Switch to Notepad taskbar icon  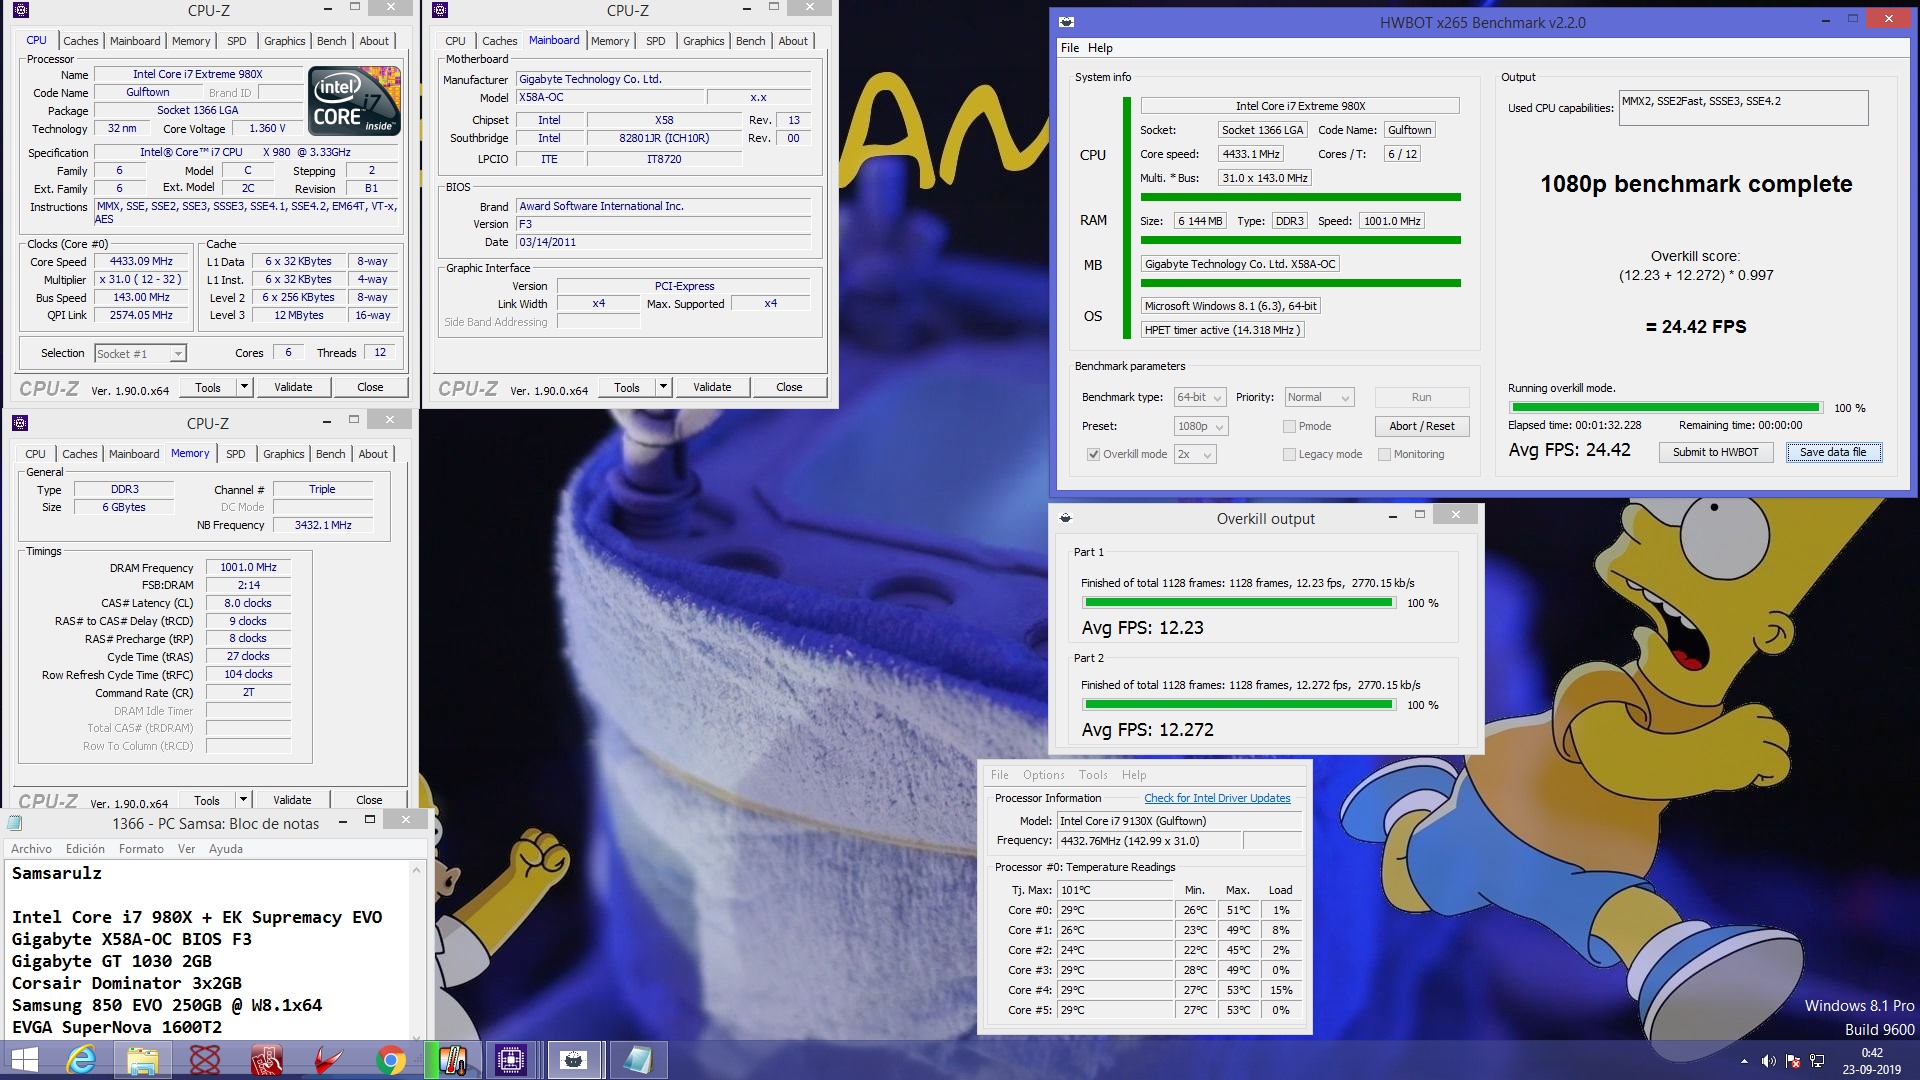(x=636, y=1060)
